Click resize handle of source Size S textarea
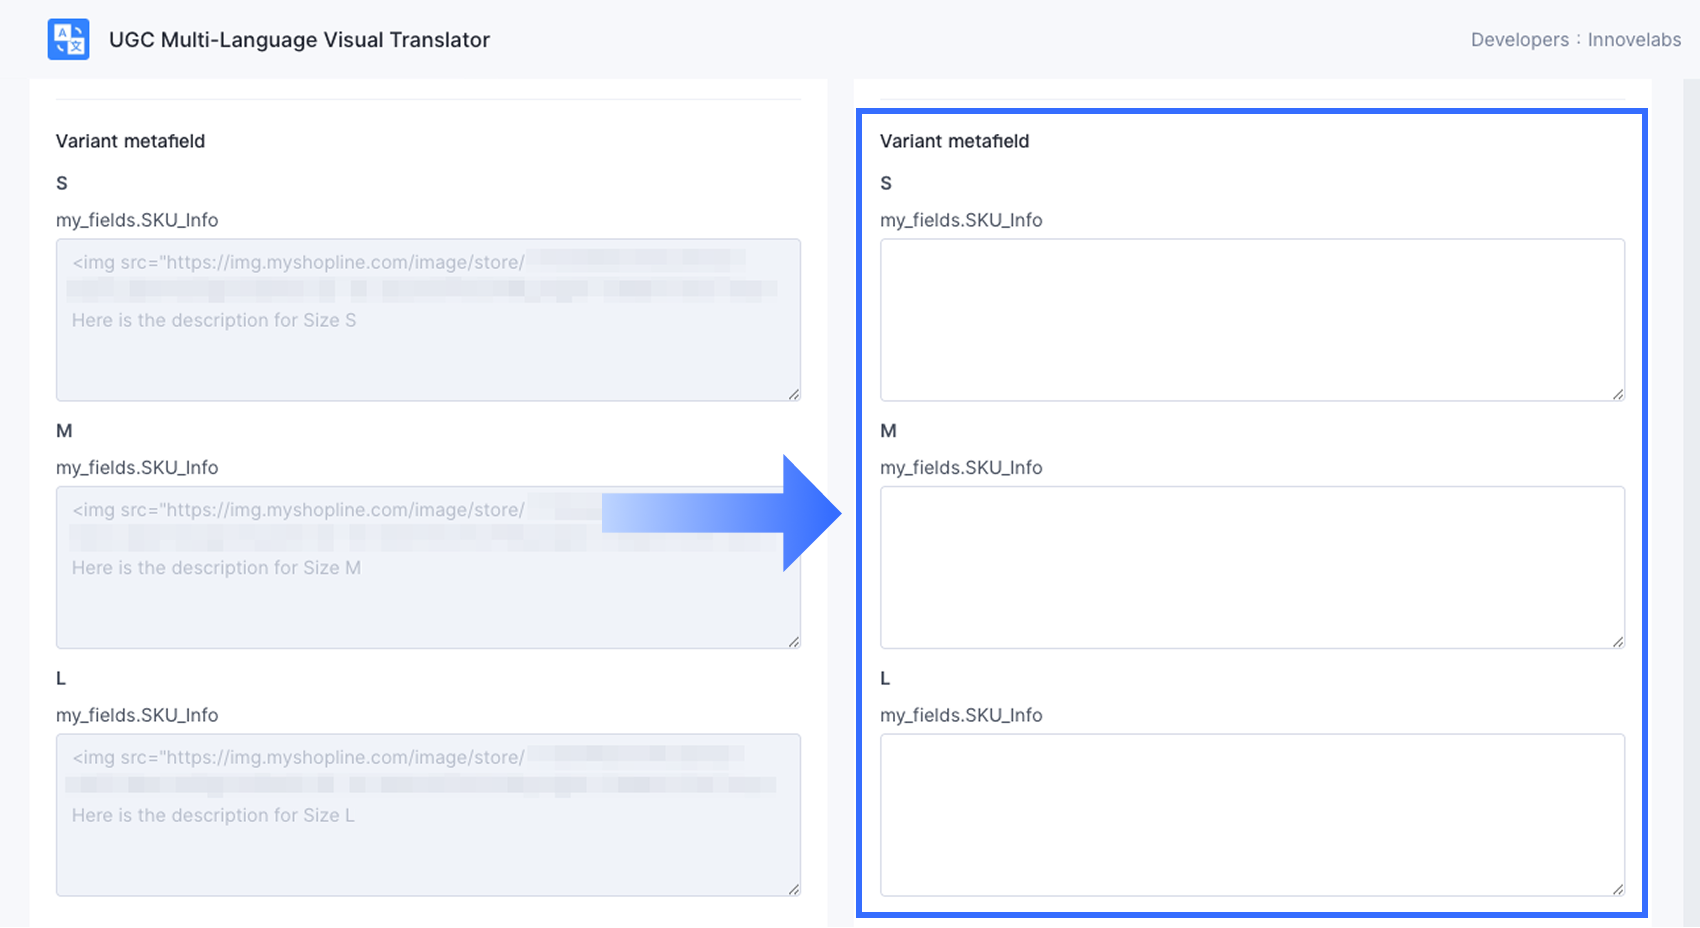1700x928 pixels. (x=794, y=394)
